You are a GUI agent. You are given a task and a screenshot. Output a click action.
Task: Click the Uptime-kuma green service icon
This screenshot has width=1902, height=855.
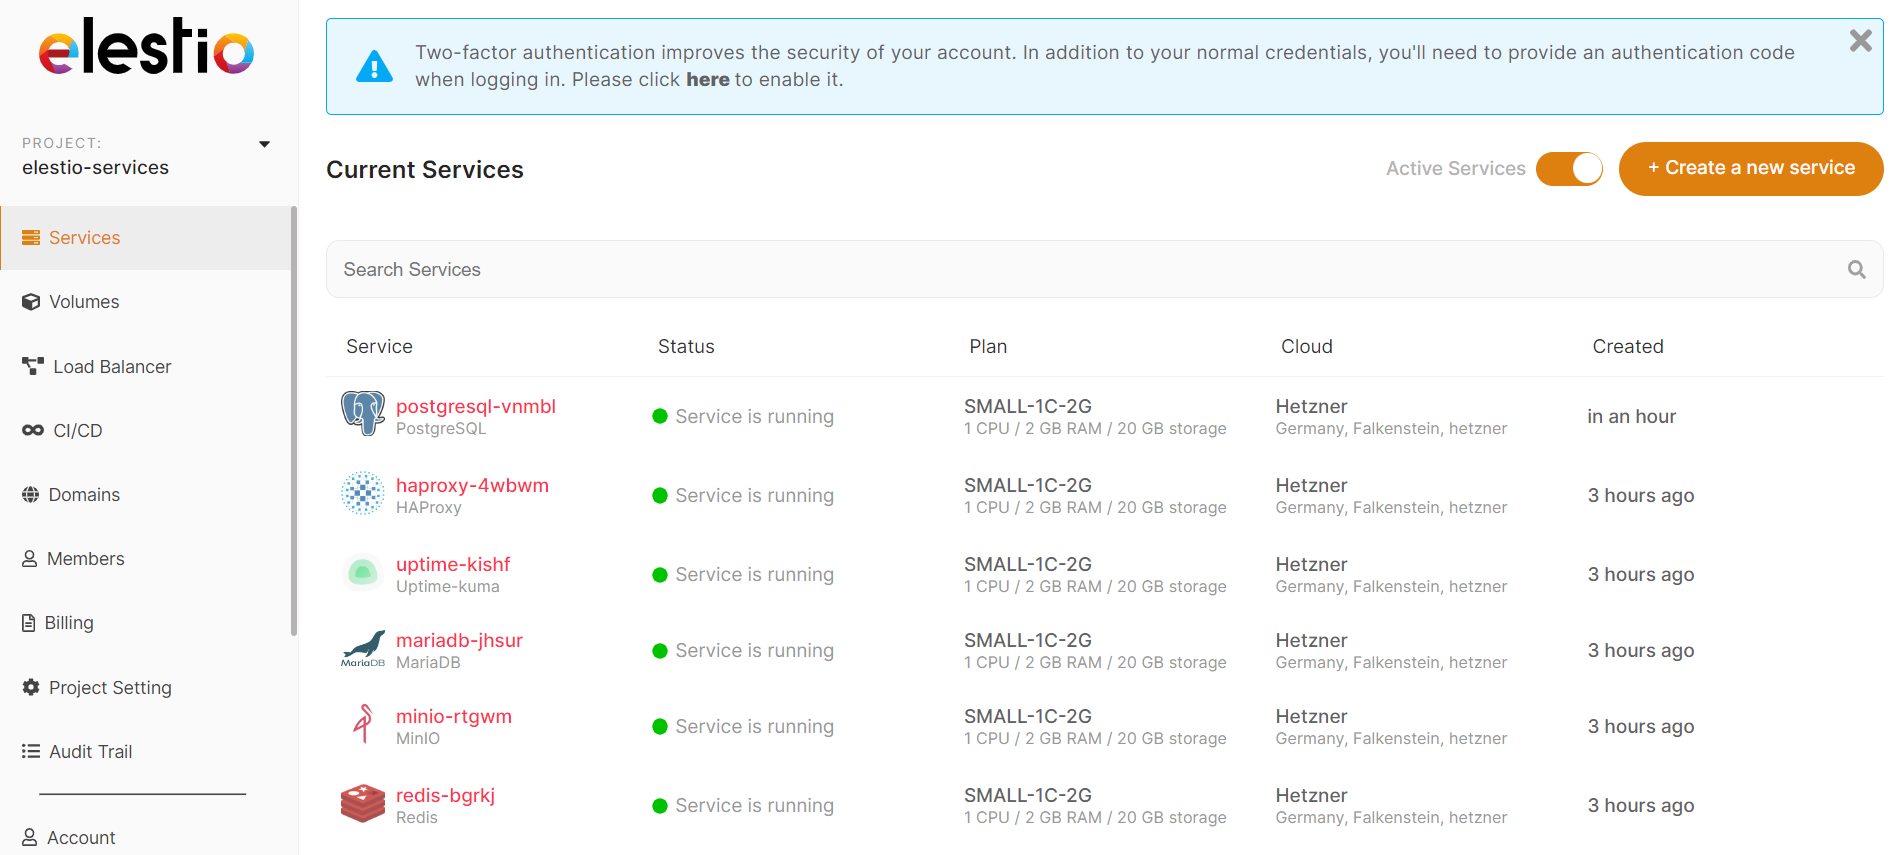[362, 573]
